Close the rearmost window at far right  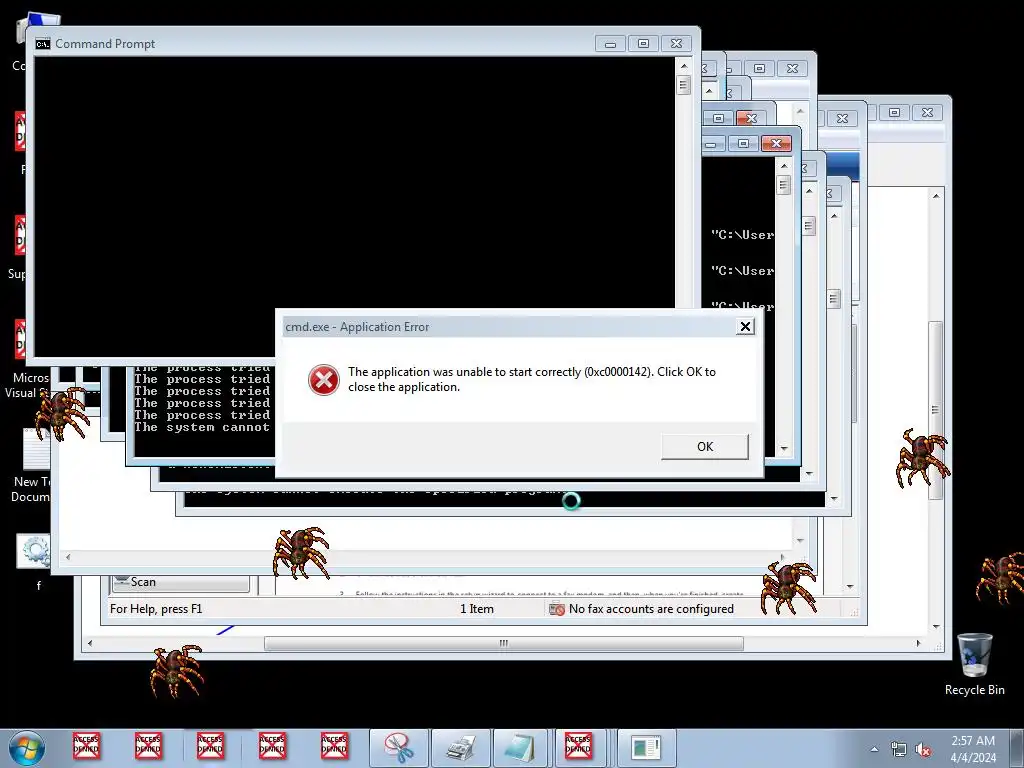927,112
